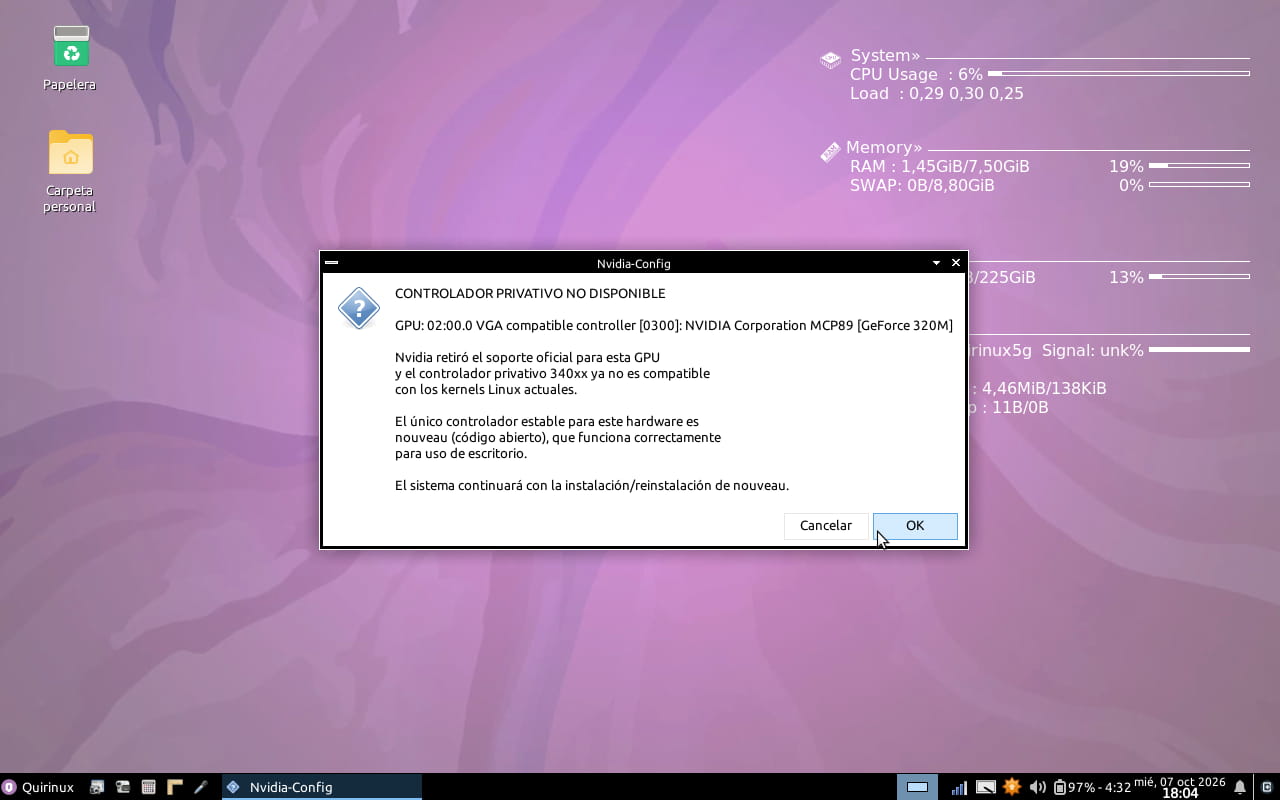The image size is (1280, 800).
Task: Click the calculator icon in taskbar
Action: click(148, 787)
